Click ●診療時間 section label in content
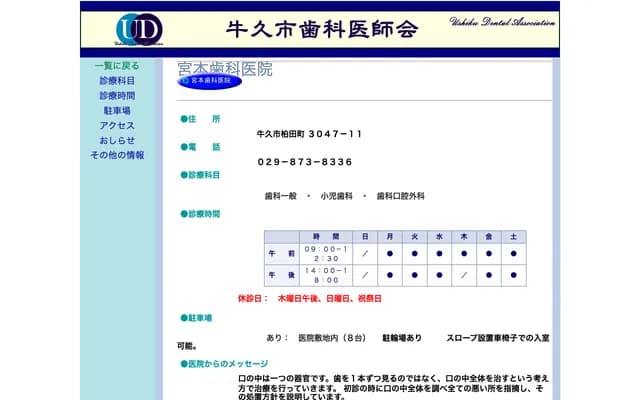This screenshot has height=400, width=640. pyautogui.click(x=200, y=214)
